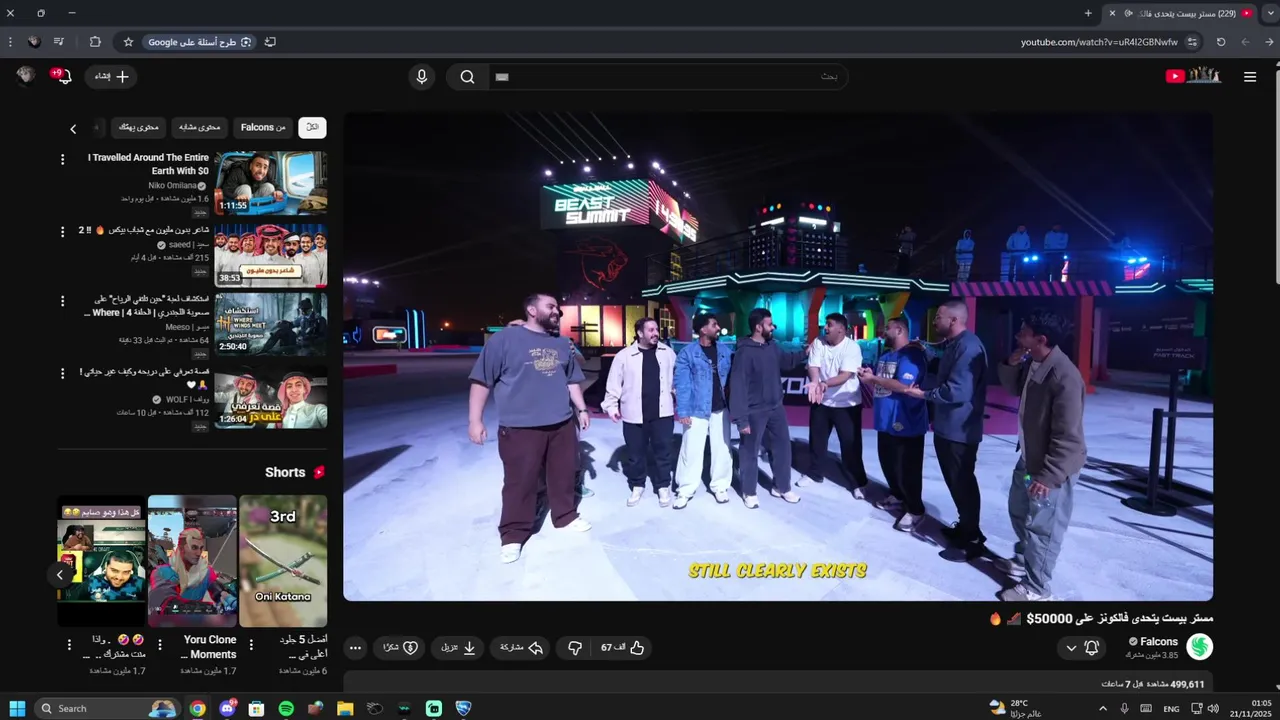The height and width of the screenshot is (720, 1280).
Task: Open Windows Start menu
Action: (17, 708)
